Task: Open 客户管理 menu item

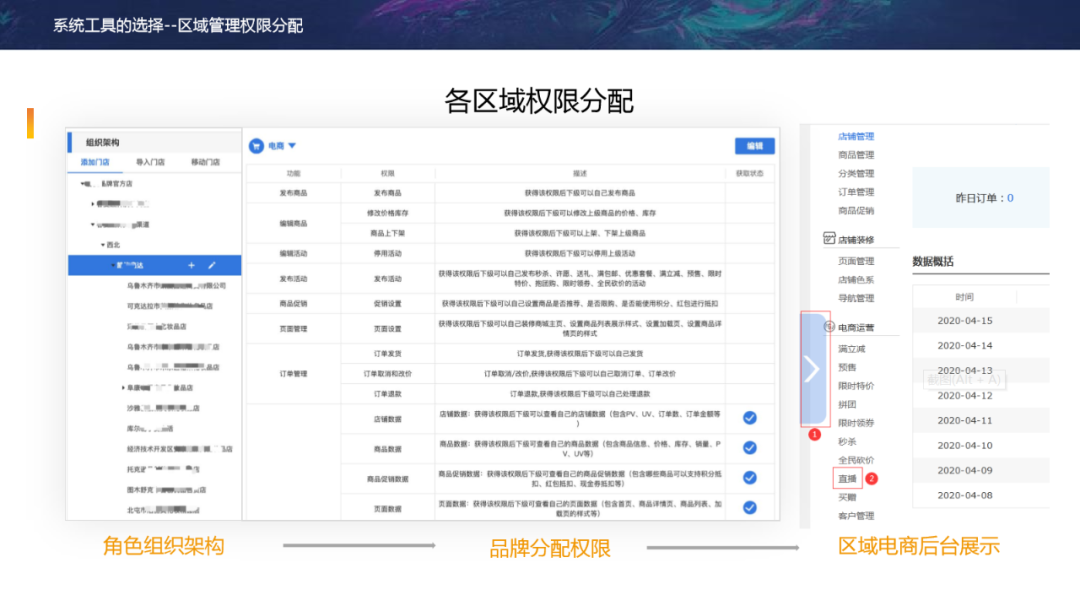Action: click(x=856, y=516)
